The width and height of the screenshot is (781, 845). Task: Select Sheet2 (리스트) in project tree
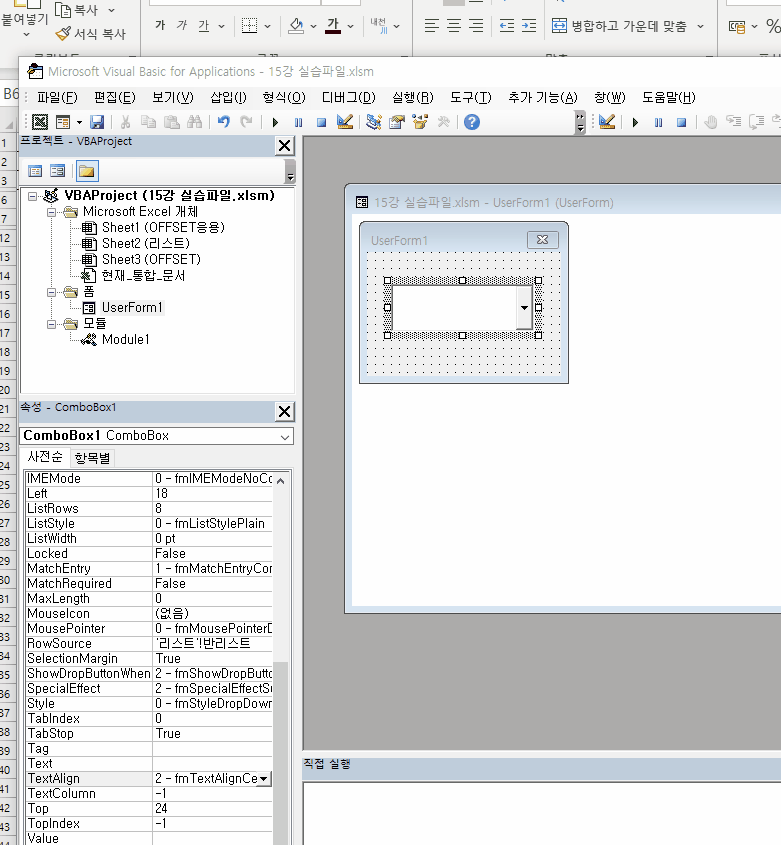coord(146,244)
